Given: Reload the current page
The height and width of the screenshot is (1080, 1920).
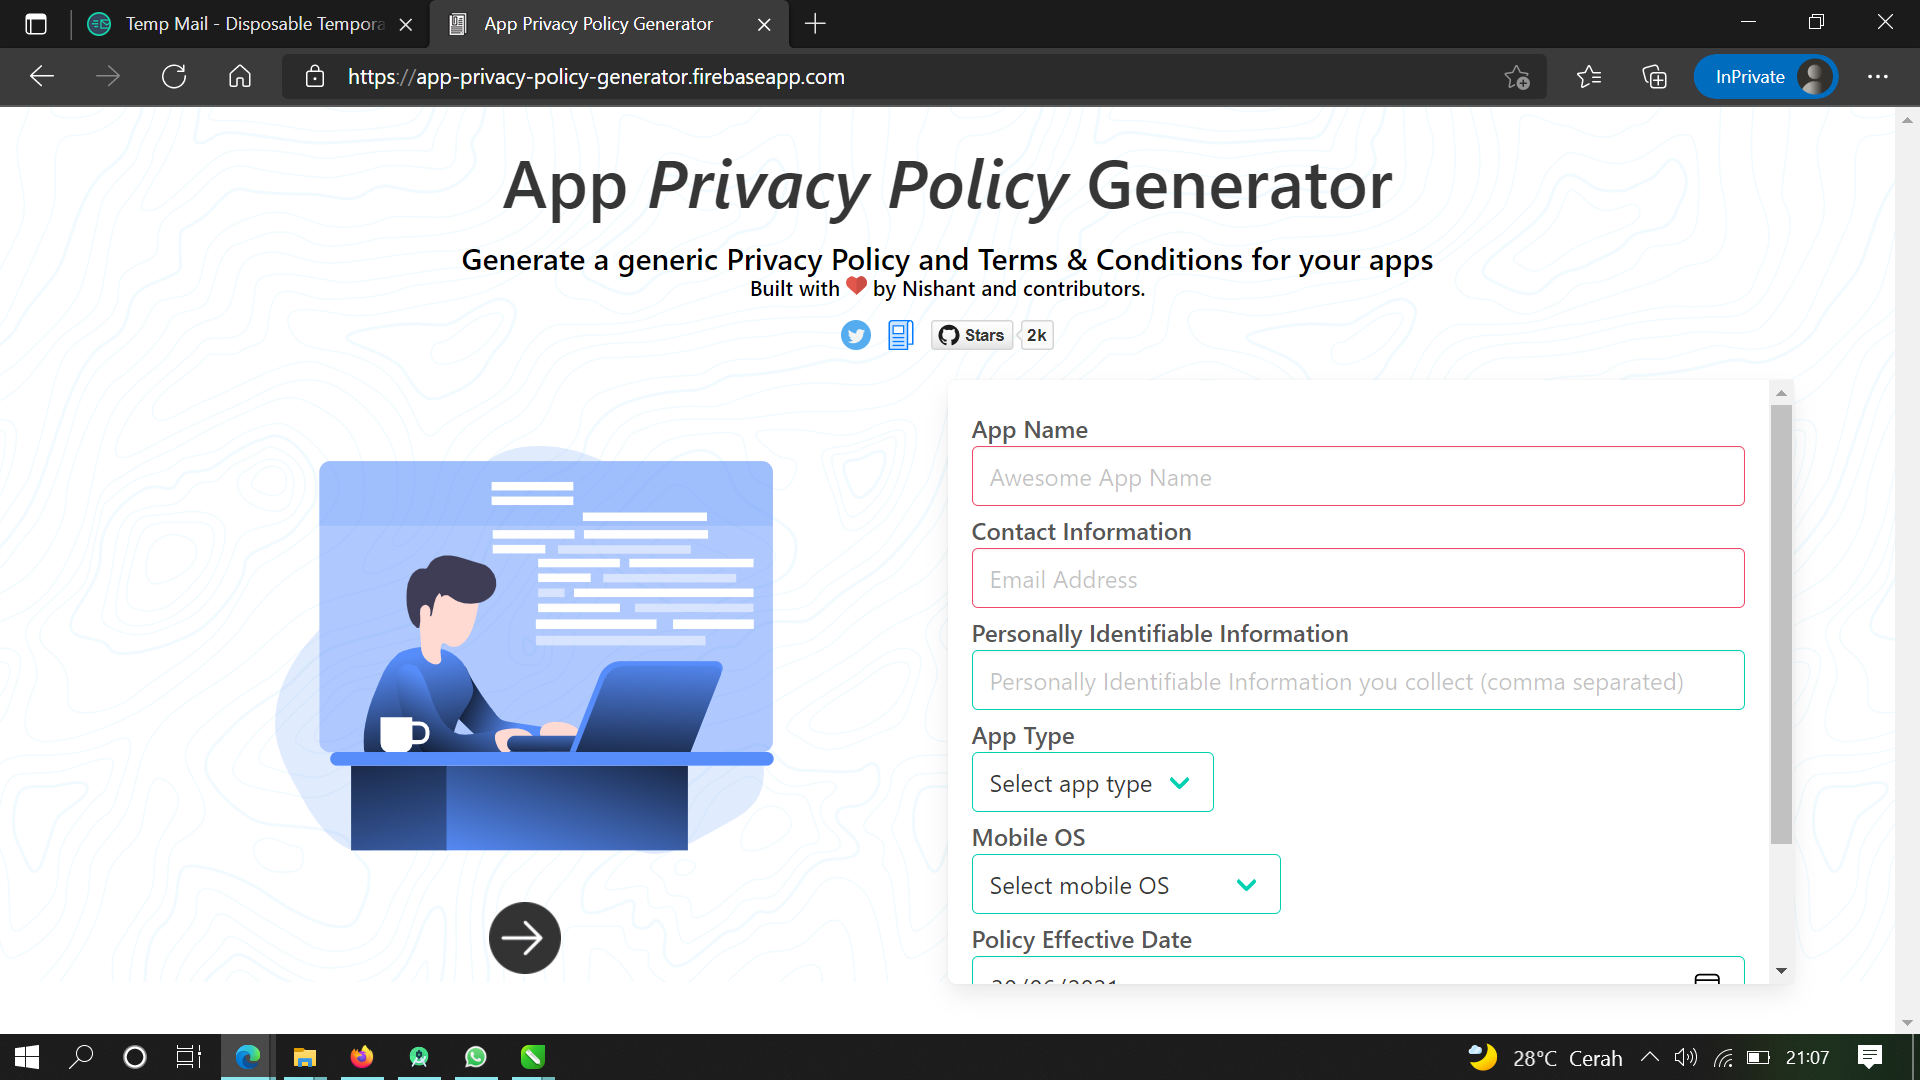Looking at the screenshot, I should coord(174,77).
